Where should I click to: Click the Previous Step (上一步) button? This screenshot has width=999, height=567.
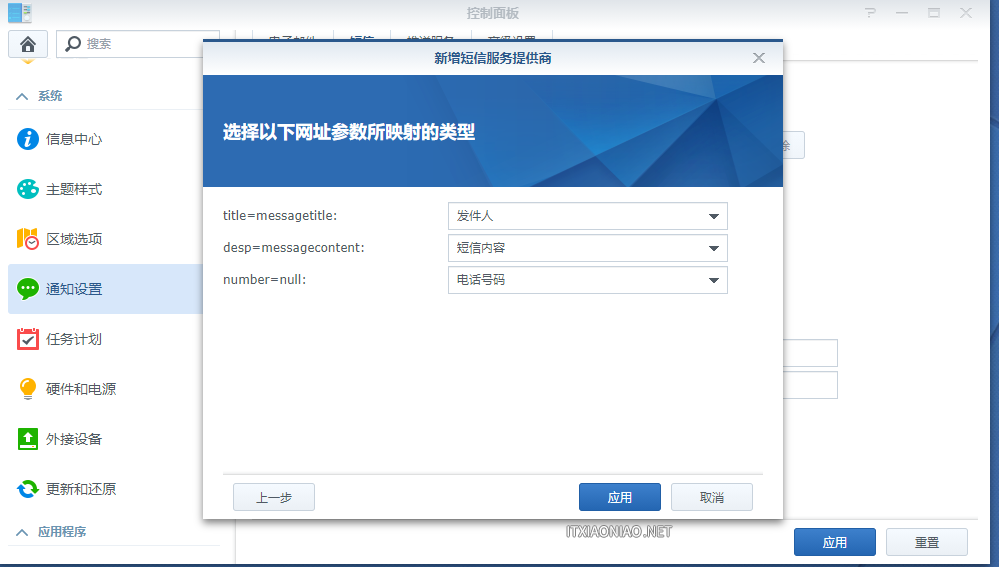point(273,497)
